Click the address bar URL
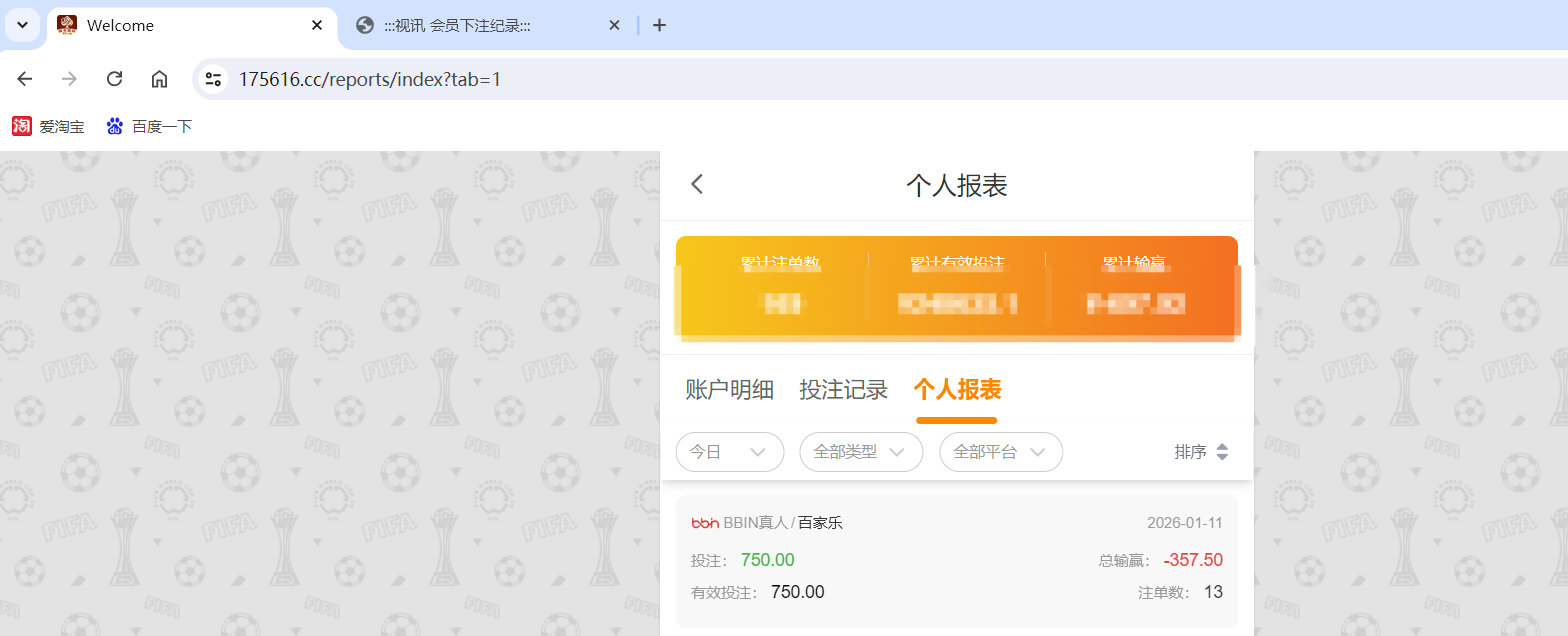 click(x=369, y=79)
